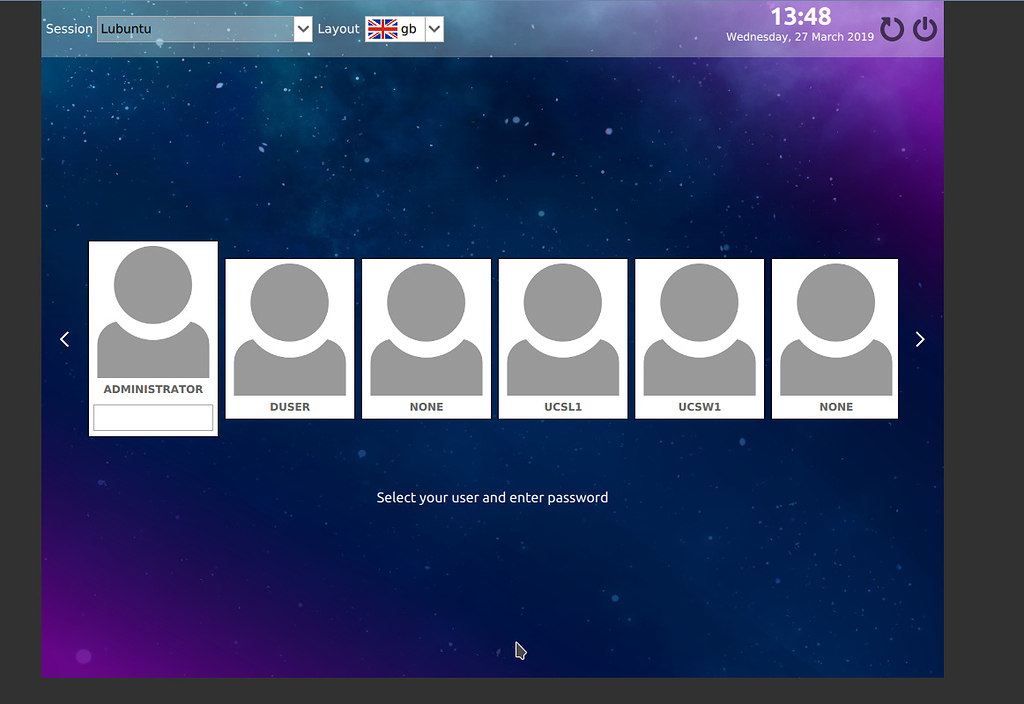
Task: Click the British flag keyboard layout icon
Action: click(x=381, y=29)
